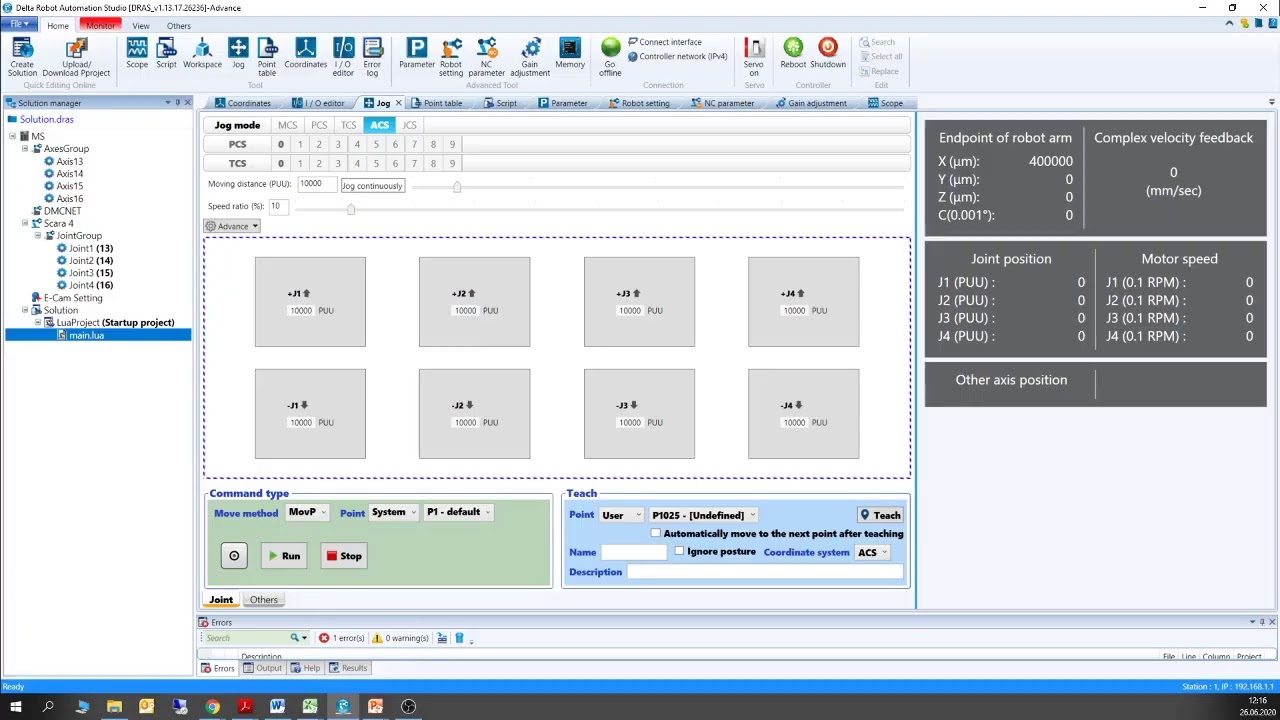Select main.lua in solution tree

click(x=86, y=335)
